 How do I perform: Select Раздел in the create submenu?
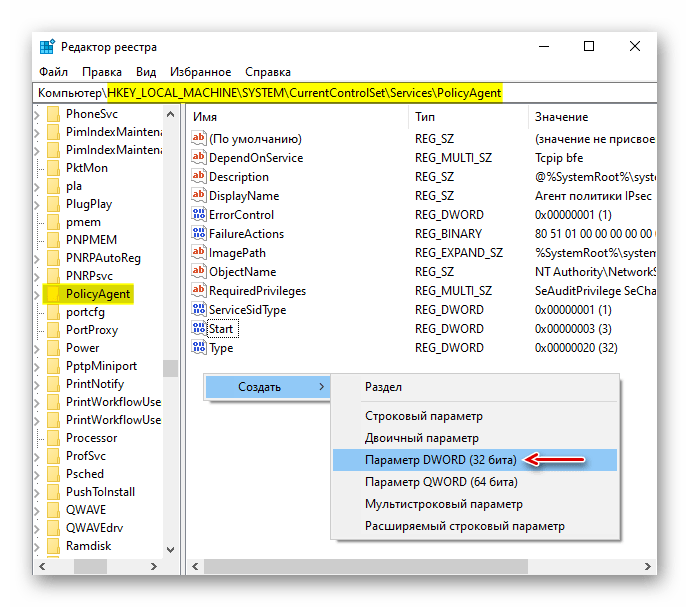click(384, 387)
